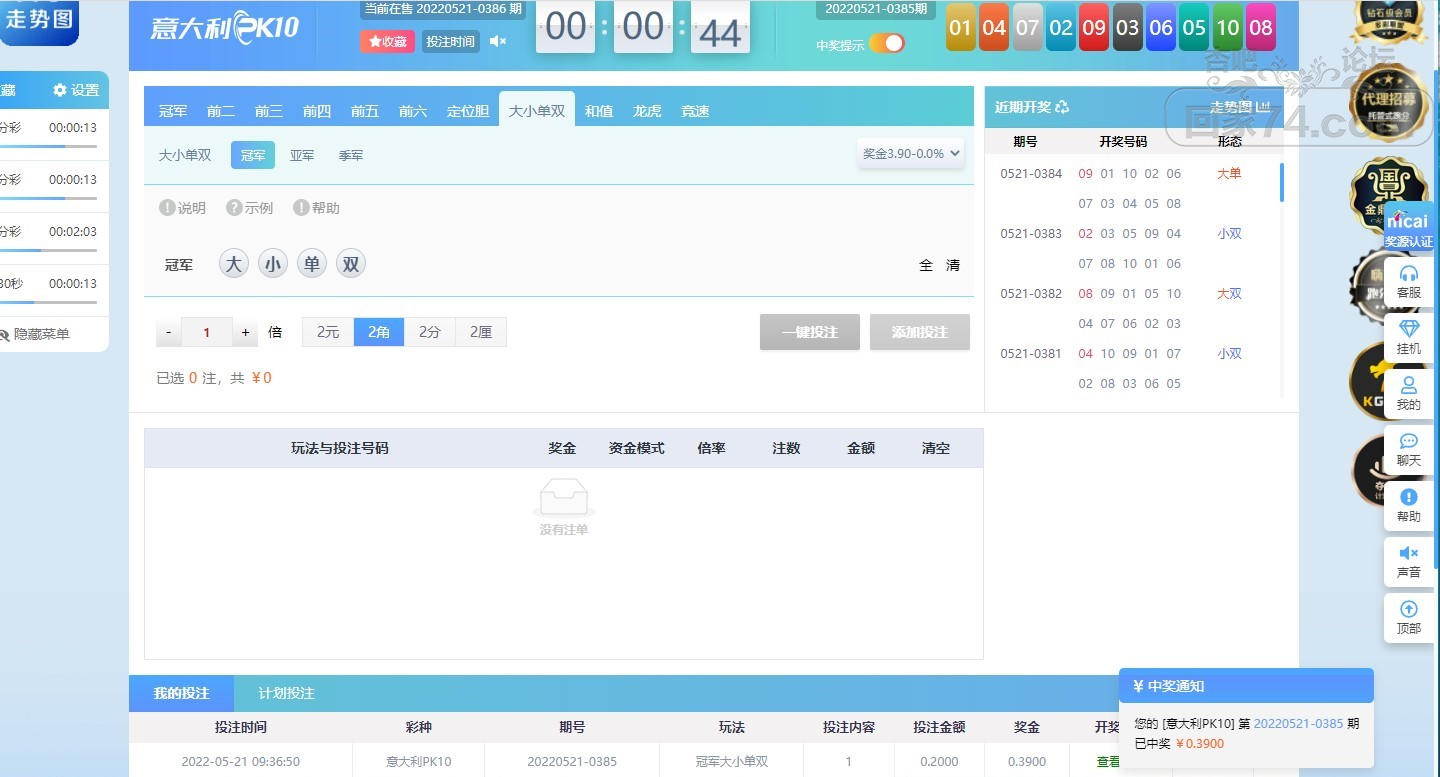
Task: Open 挂机 diamond icon in side toolbar
Action: point(1409,329)
